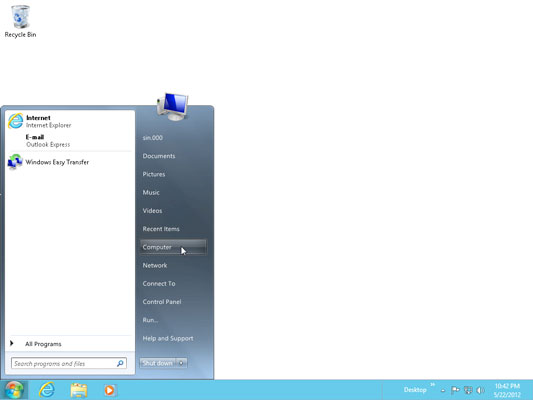The width and height of the screenshot is (533, 400).
Task: Click the network tray icon
Action: (468, 390)
